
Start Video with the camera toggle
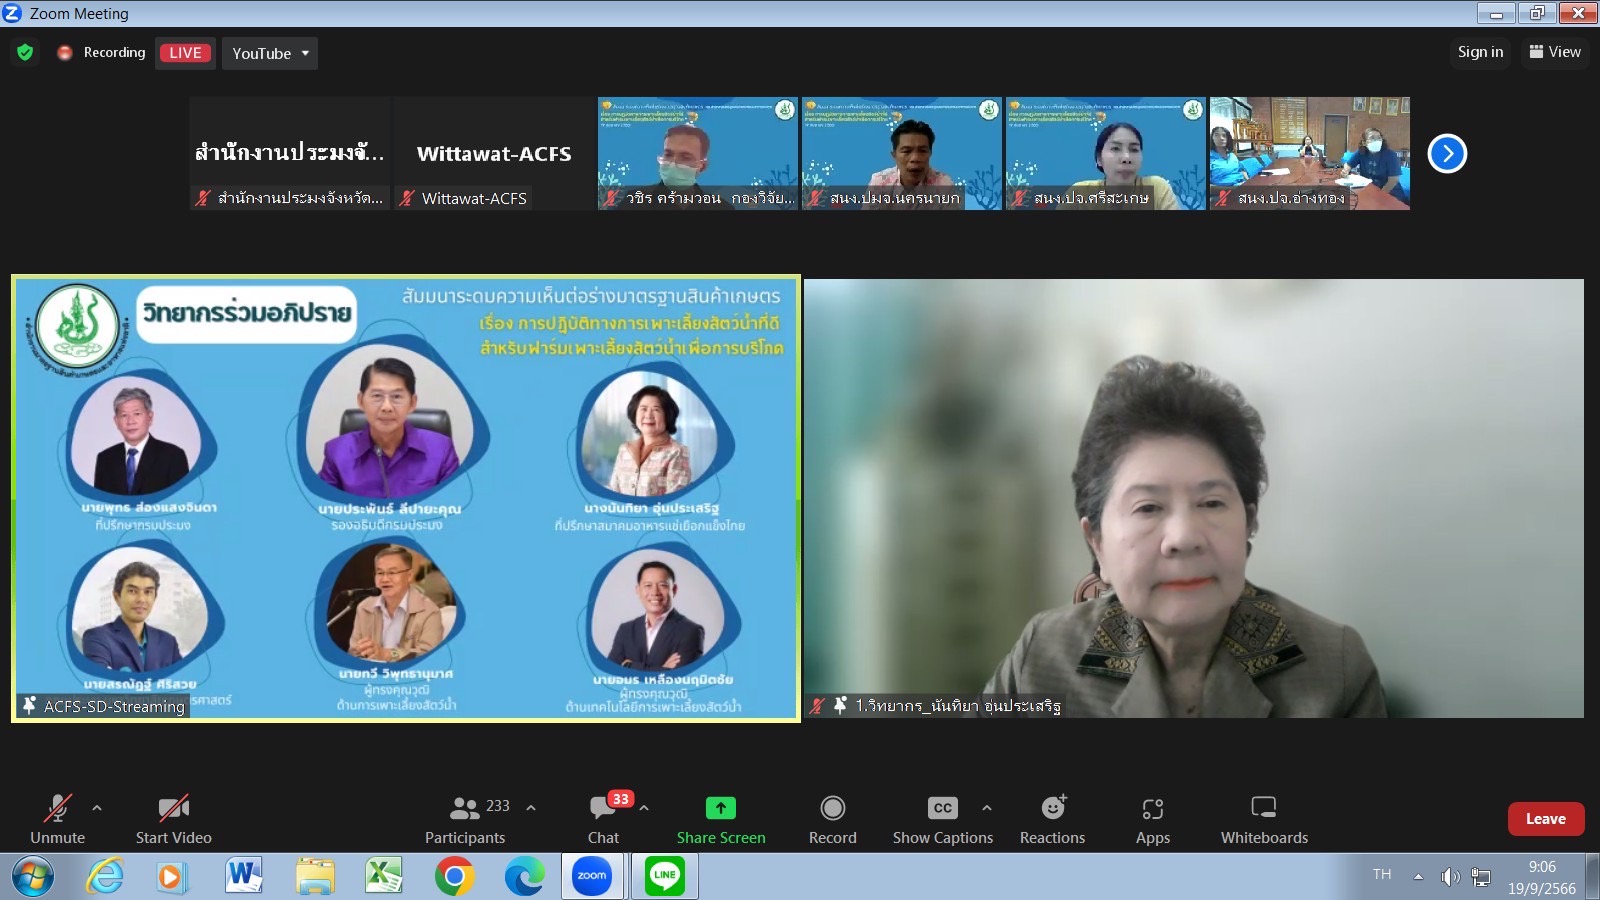click(x=174, y=818)
